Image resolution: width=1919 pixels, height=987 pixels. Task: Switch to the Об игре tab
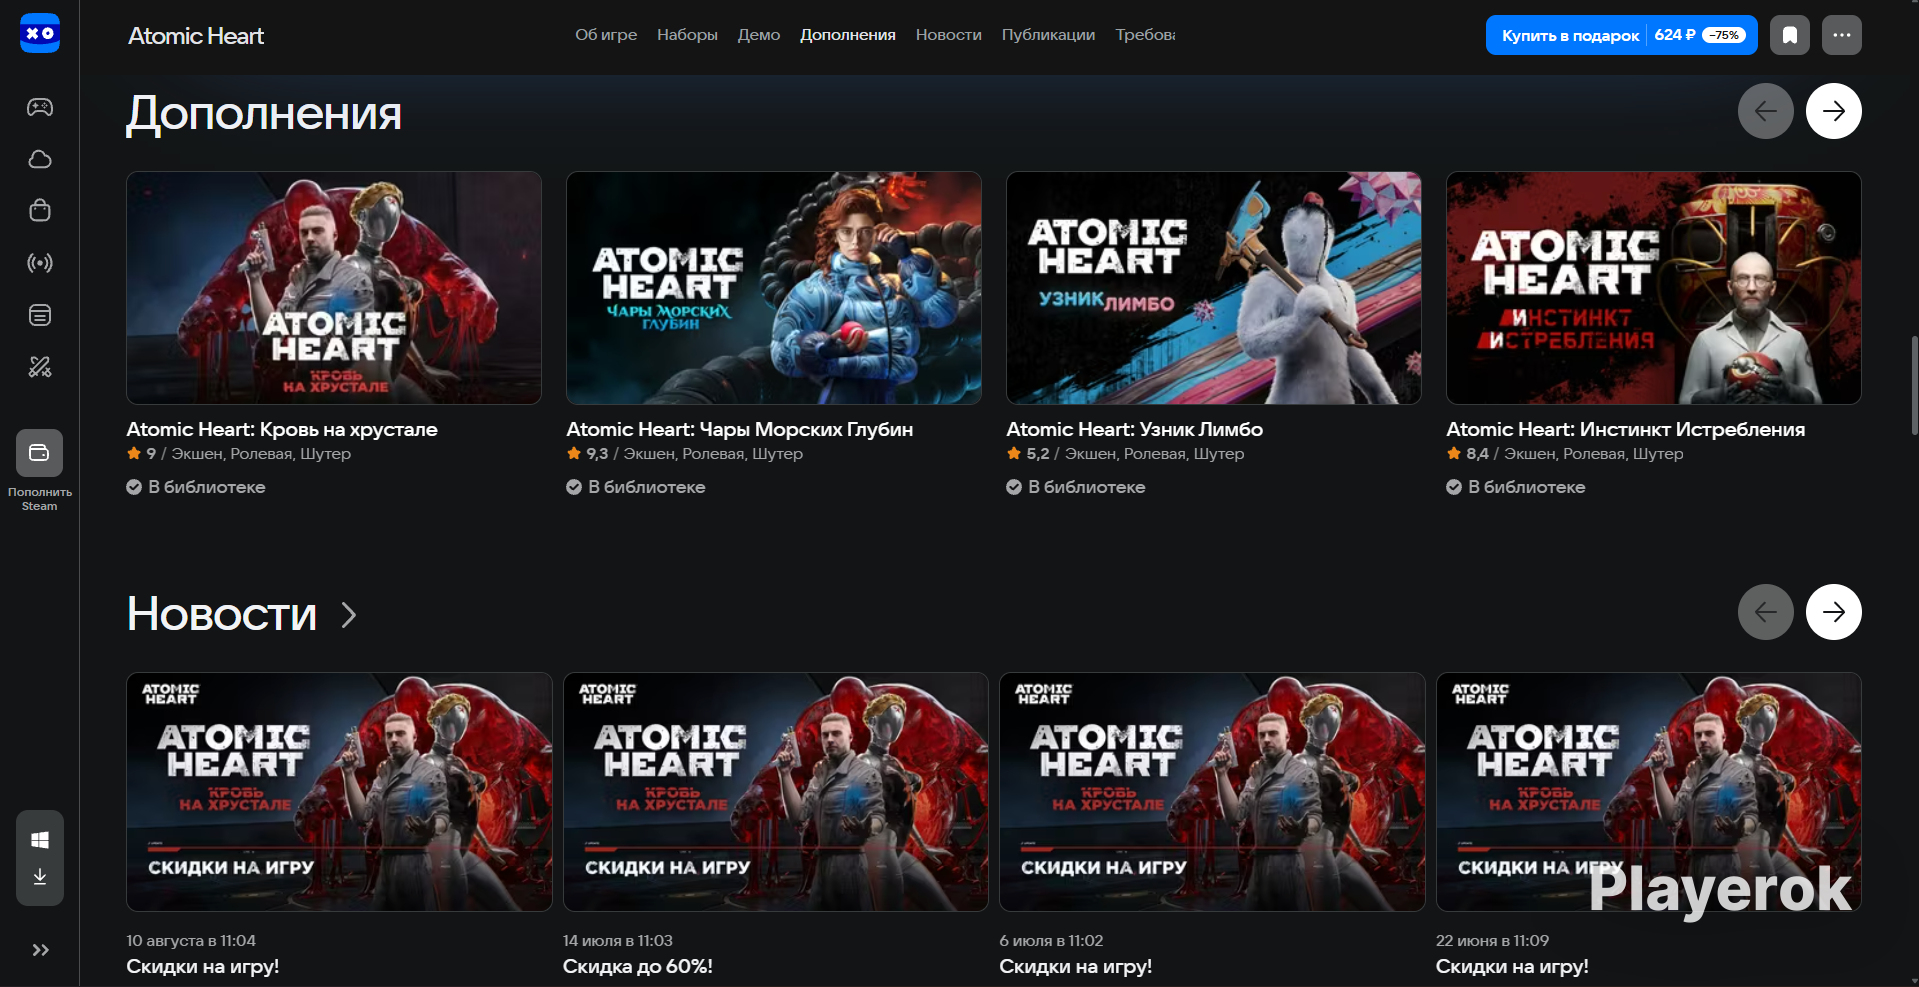coord(606,35)
